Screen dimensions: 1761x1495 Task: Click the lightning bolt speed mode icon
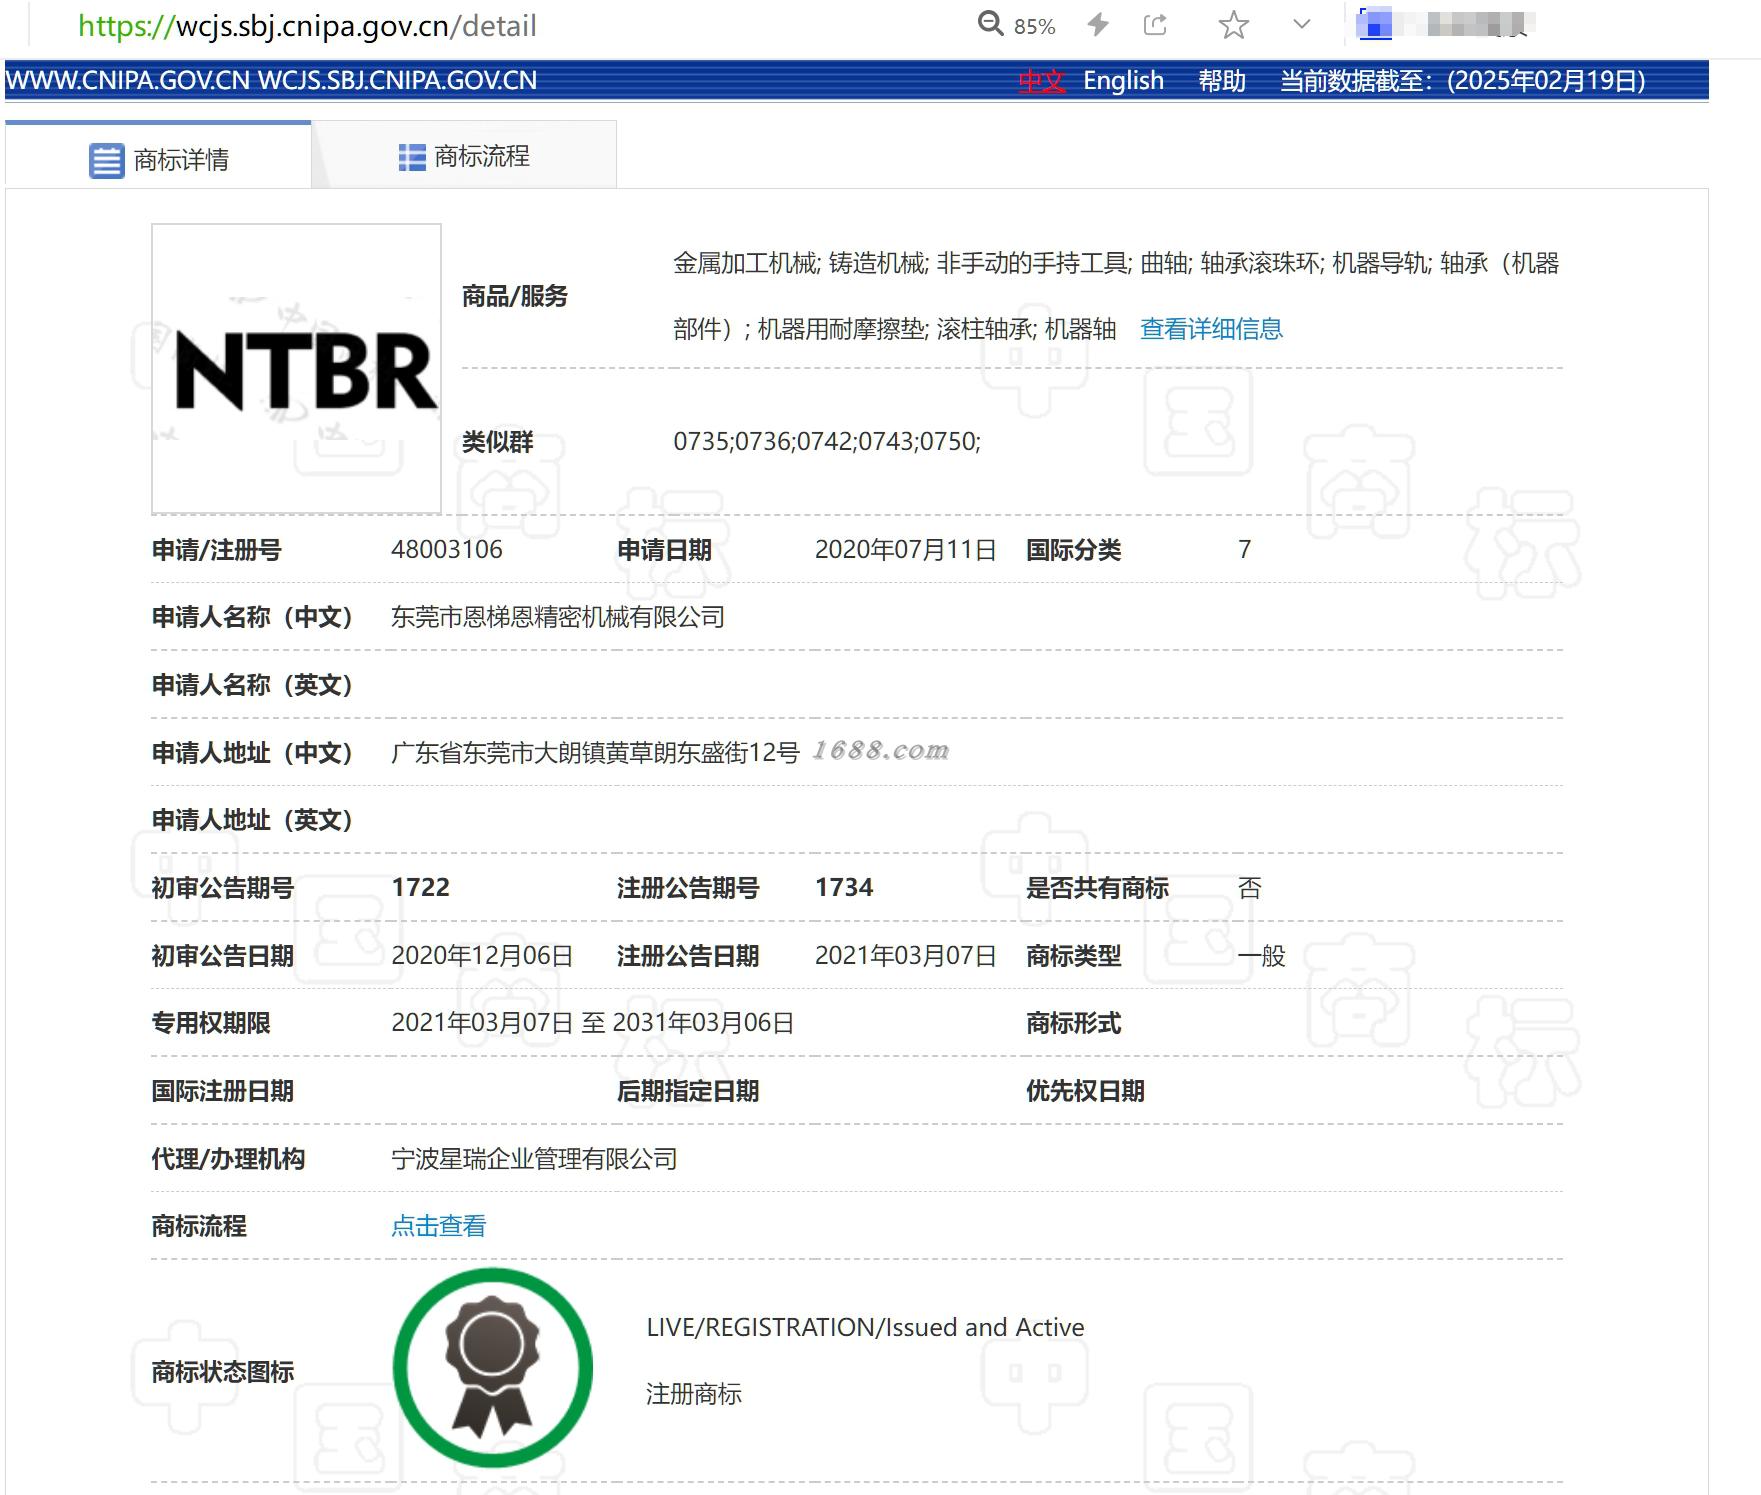[x=1098, y=24]
